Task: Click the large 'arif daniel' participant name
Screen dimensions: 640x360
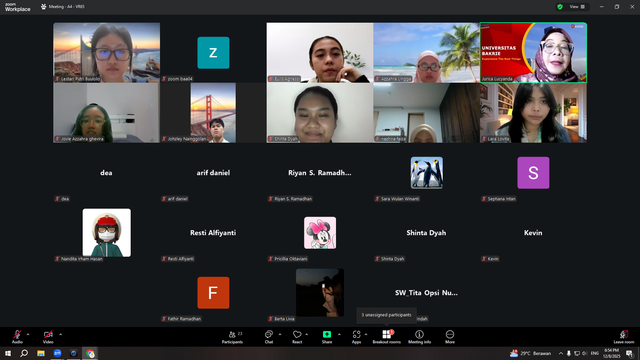Action: click(213, 173)
